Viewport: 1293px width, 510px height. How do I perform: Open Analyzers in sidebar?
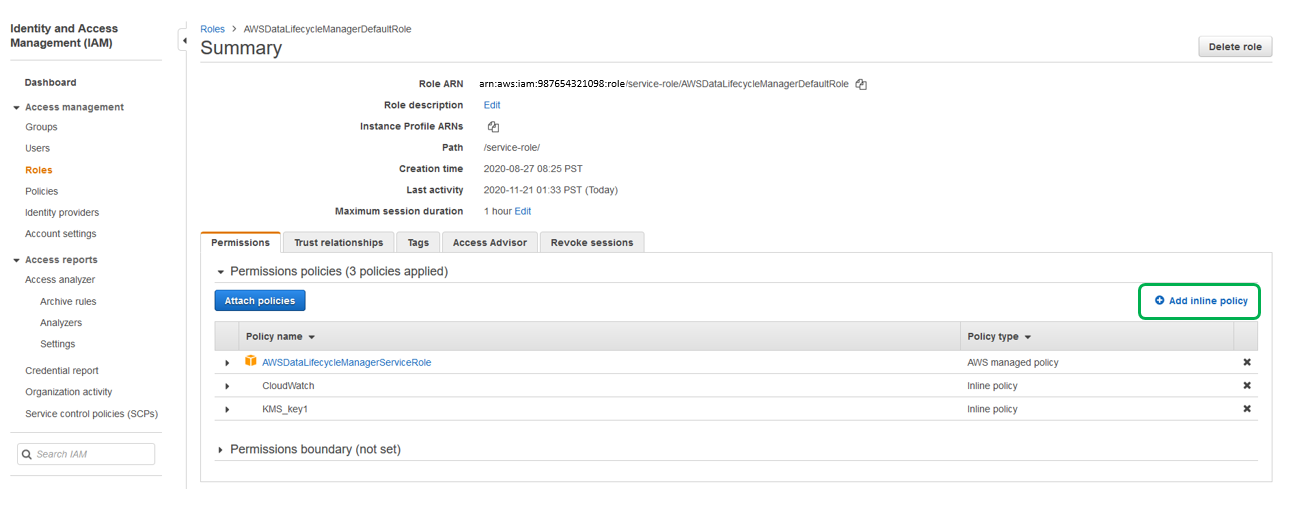[x=61, y=323]
